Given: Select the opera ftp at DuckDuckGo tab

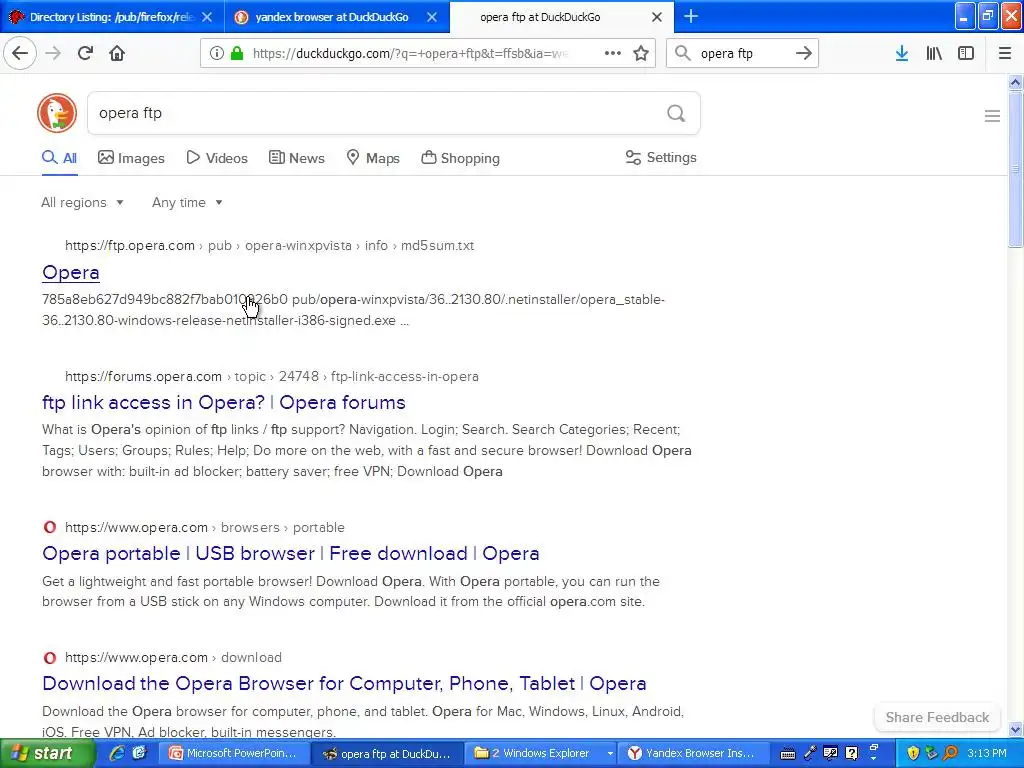Looking at the screenshot, I should pos(540,17).
